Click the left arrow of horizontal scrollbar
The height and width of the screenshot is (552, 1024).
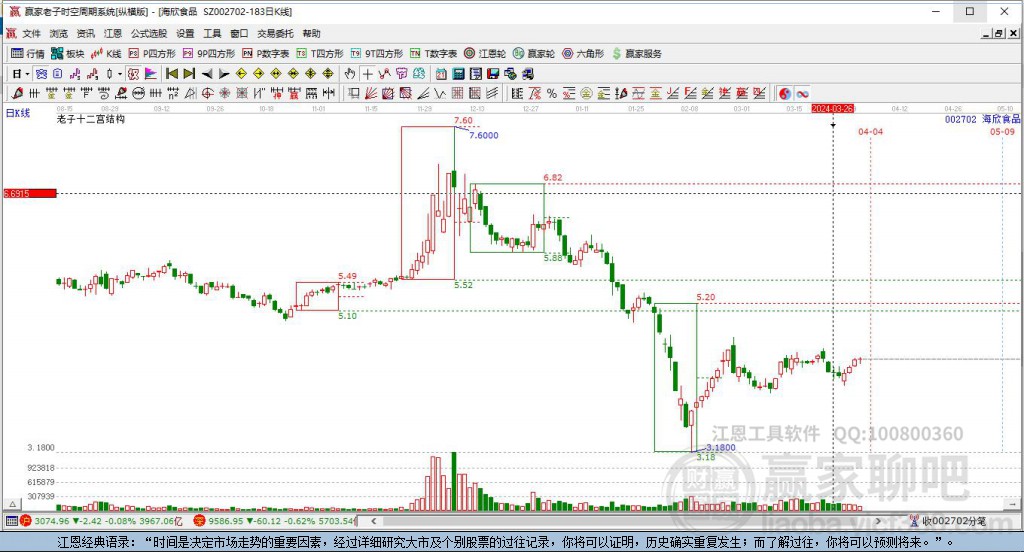coord(374,521)
